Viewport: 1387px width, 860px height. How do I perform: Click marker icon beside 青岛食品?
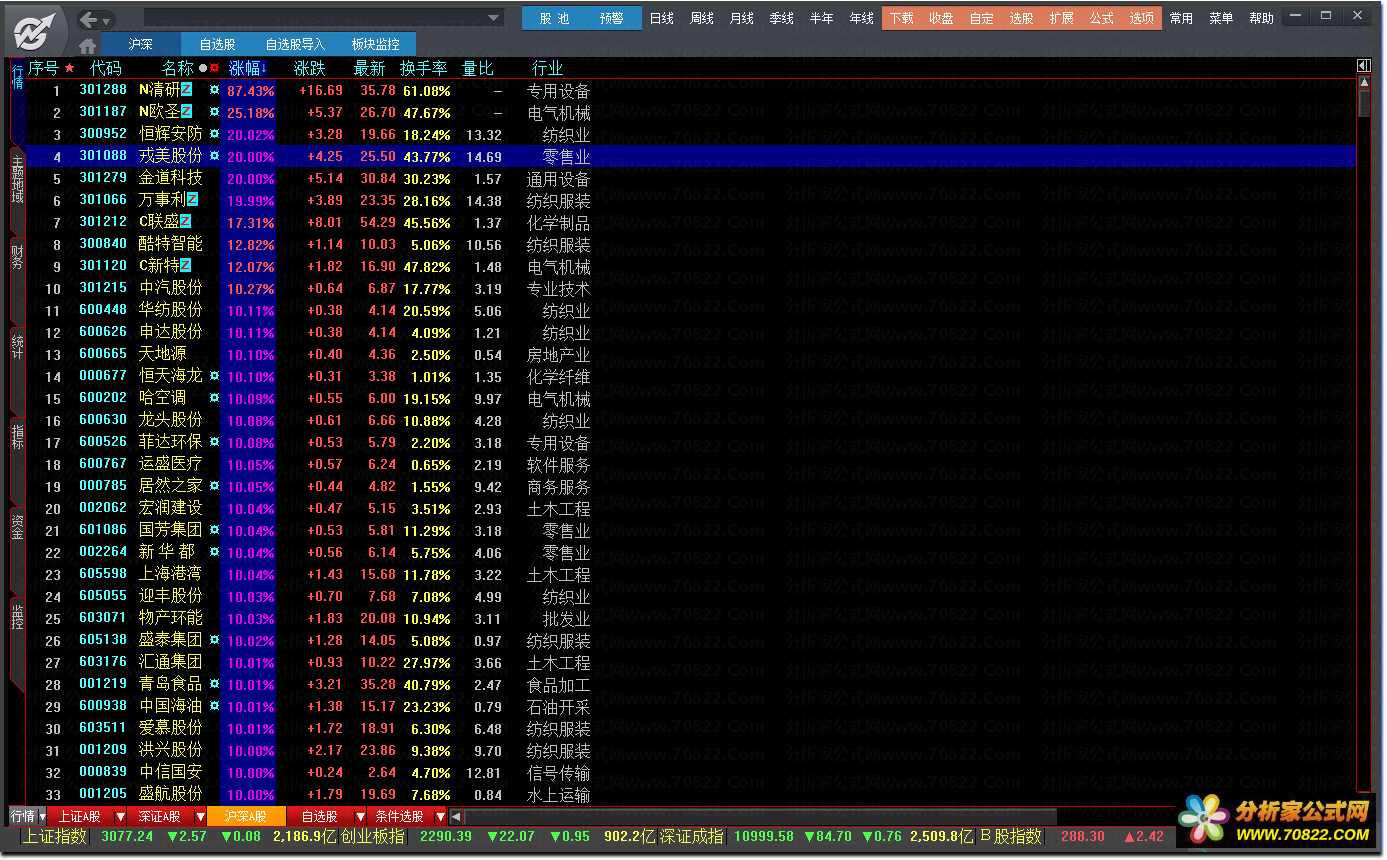coord(214,684)
